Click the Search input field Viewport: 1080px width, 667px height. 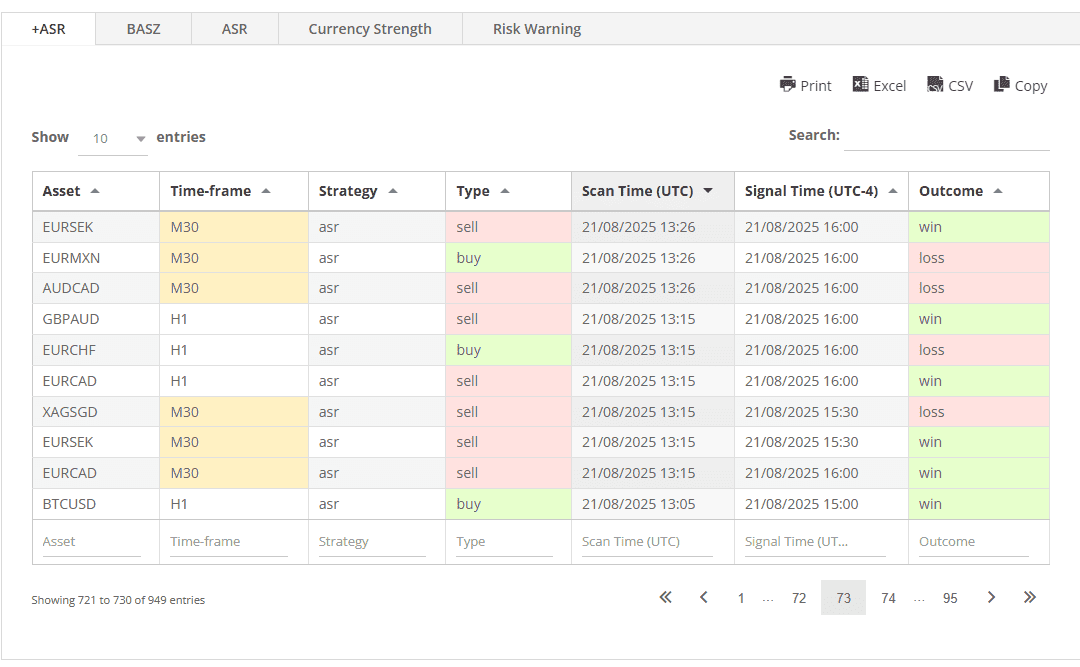tap(947, 137)
